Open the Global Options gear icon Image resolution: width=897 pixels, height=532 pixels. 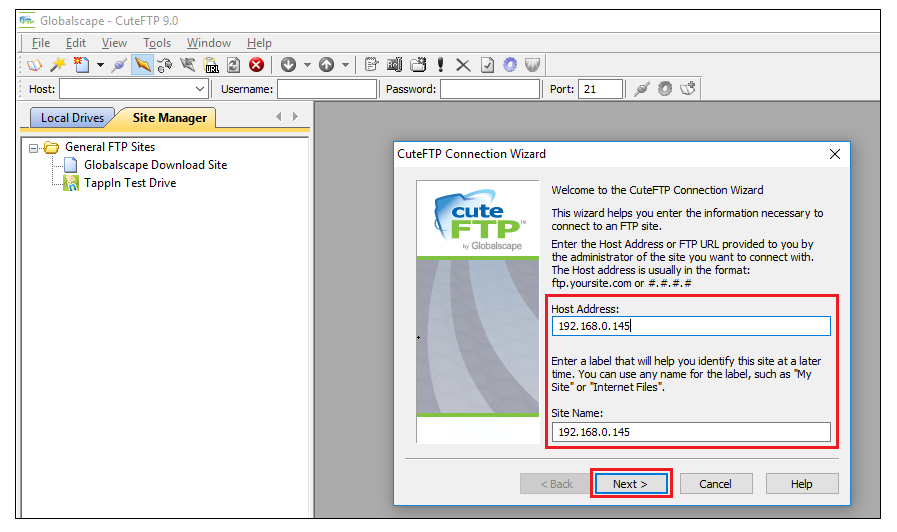pos(510,65)
